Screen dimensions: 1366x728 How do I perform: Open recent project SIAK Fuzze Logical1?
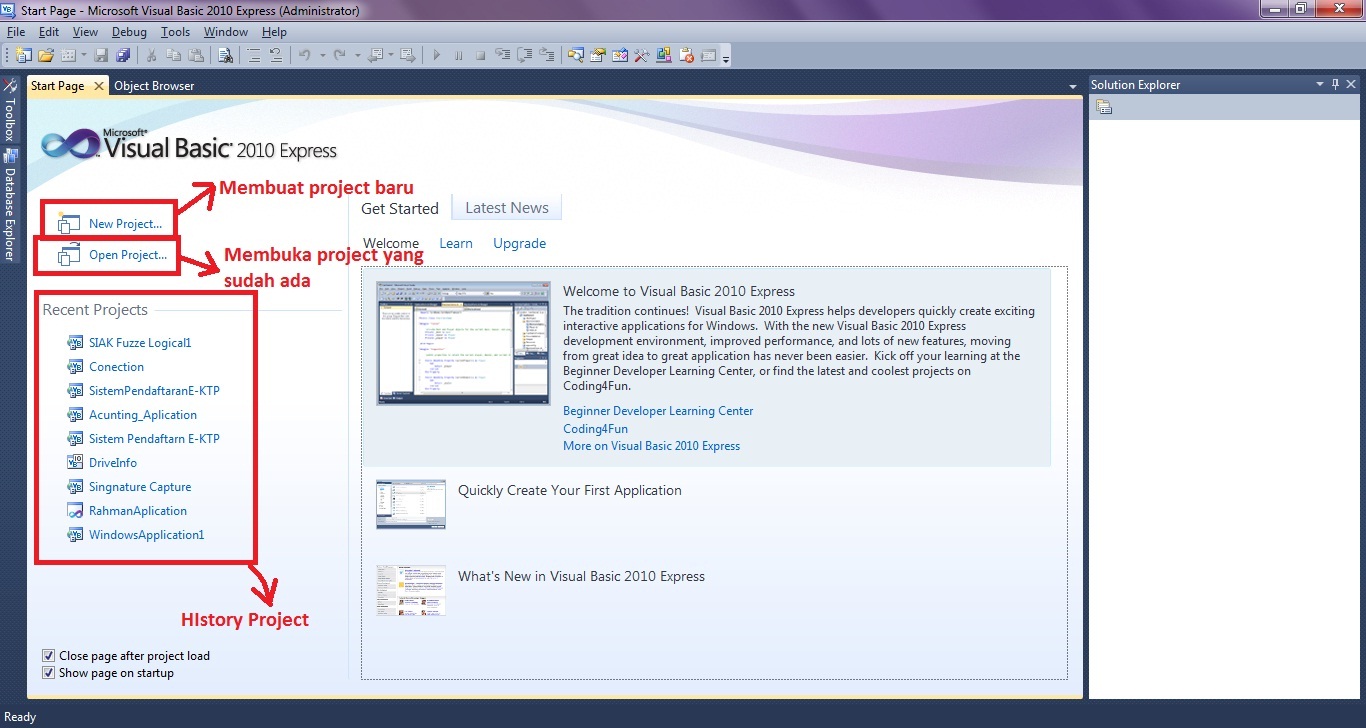pos(139,343)
